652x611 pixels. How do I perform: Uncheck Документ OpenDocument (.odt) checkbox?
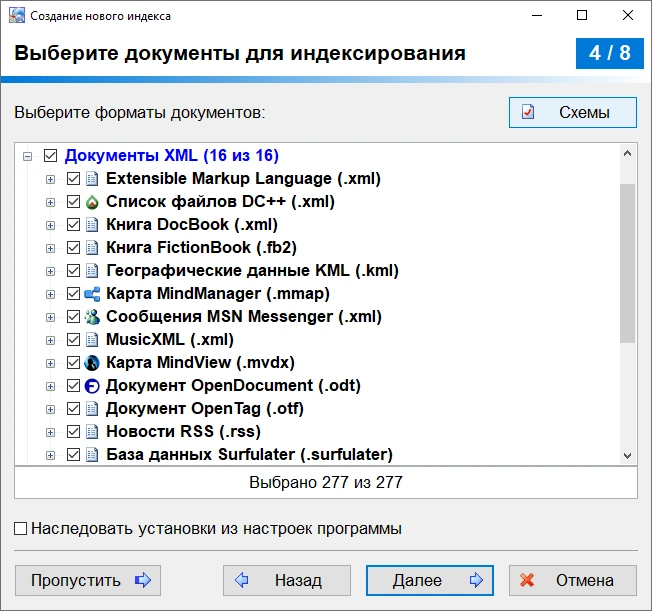point(74,386)
